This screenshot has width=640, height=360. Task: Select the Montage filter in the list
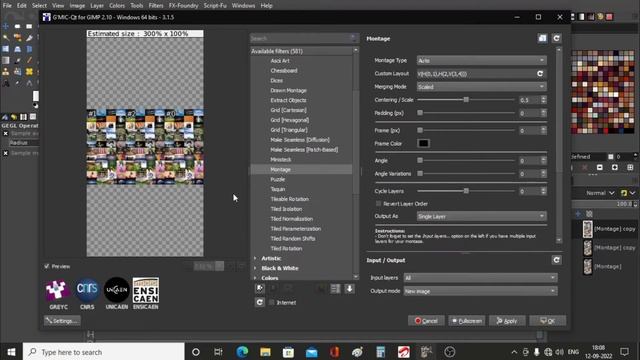click(280, 169)
